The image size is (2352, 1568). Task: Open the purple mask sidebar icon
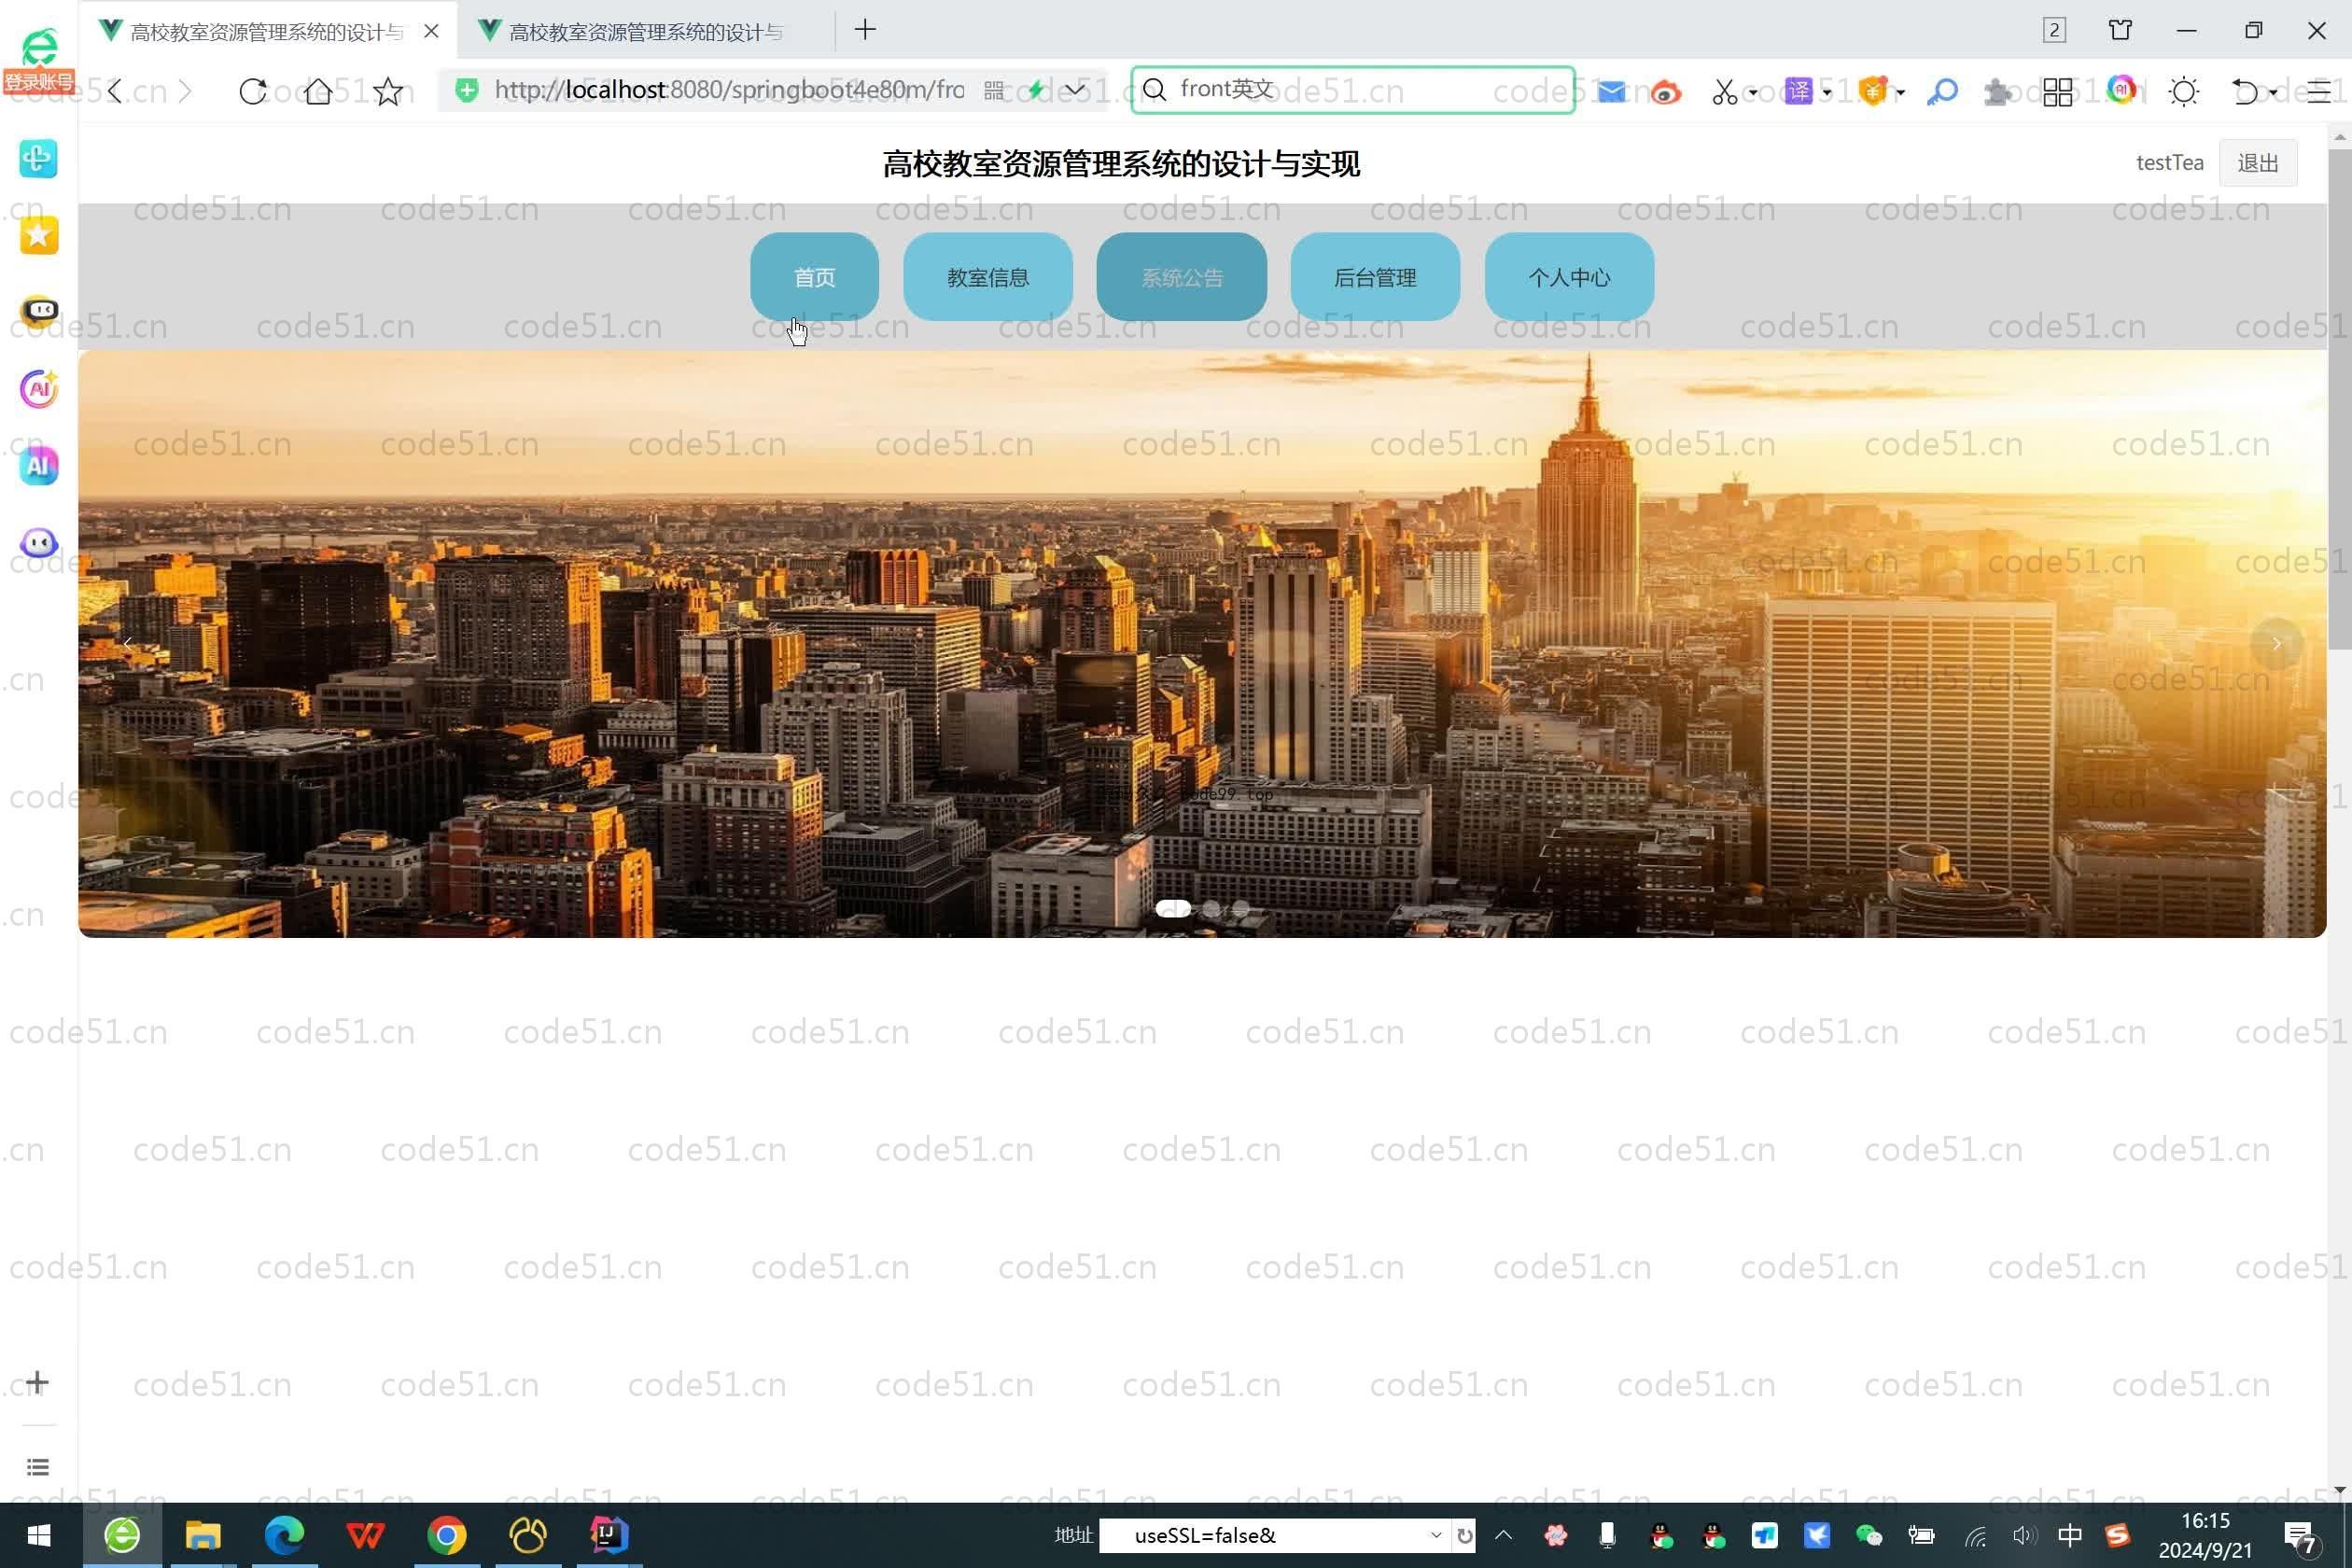pyautogui.click(x=39, y=543)
